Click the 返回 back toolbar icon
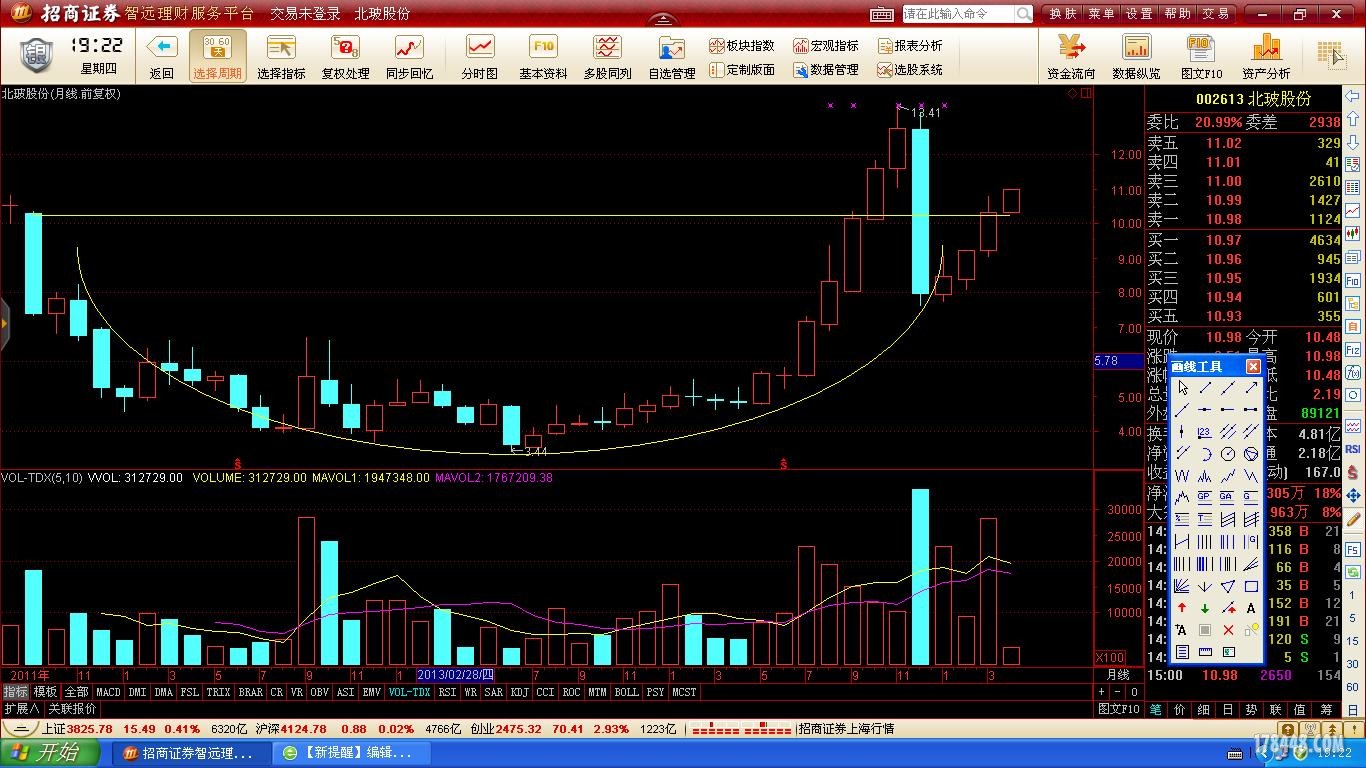The height and width of the screenshot is (768, 1366). point(162,56)
